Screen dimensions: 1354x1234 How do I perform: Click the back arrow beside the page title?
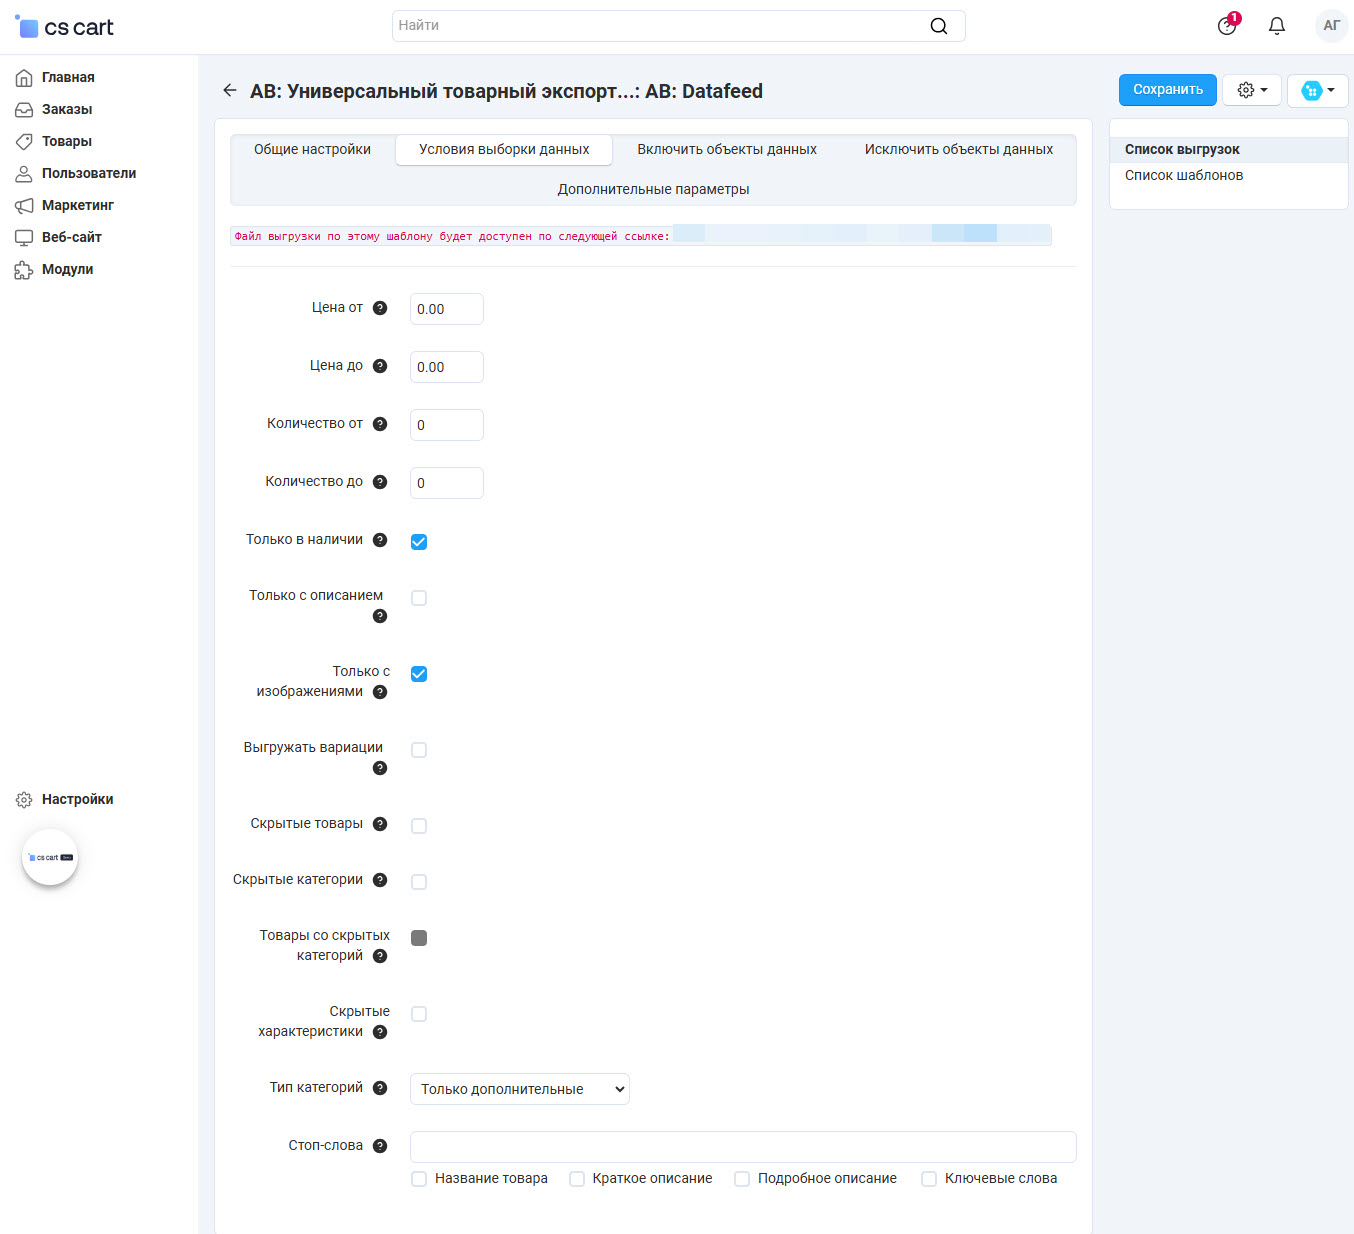pos(230,90)
